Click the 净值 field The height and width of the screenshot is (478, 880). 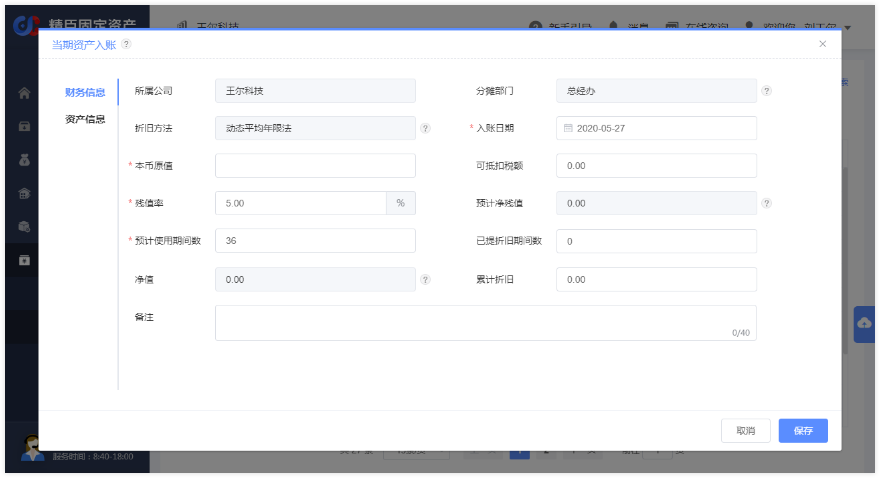tap(315, 279)
